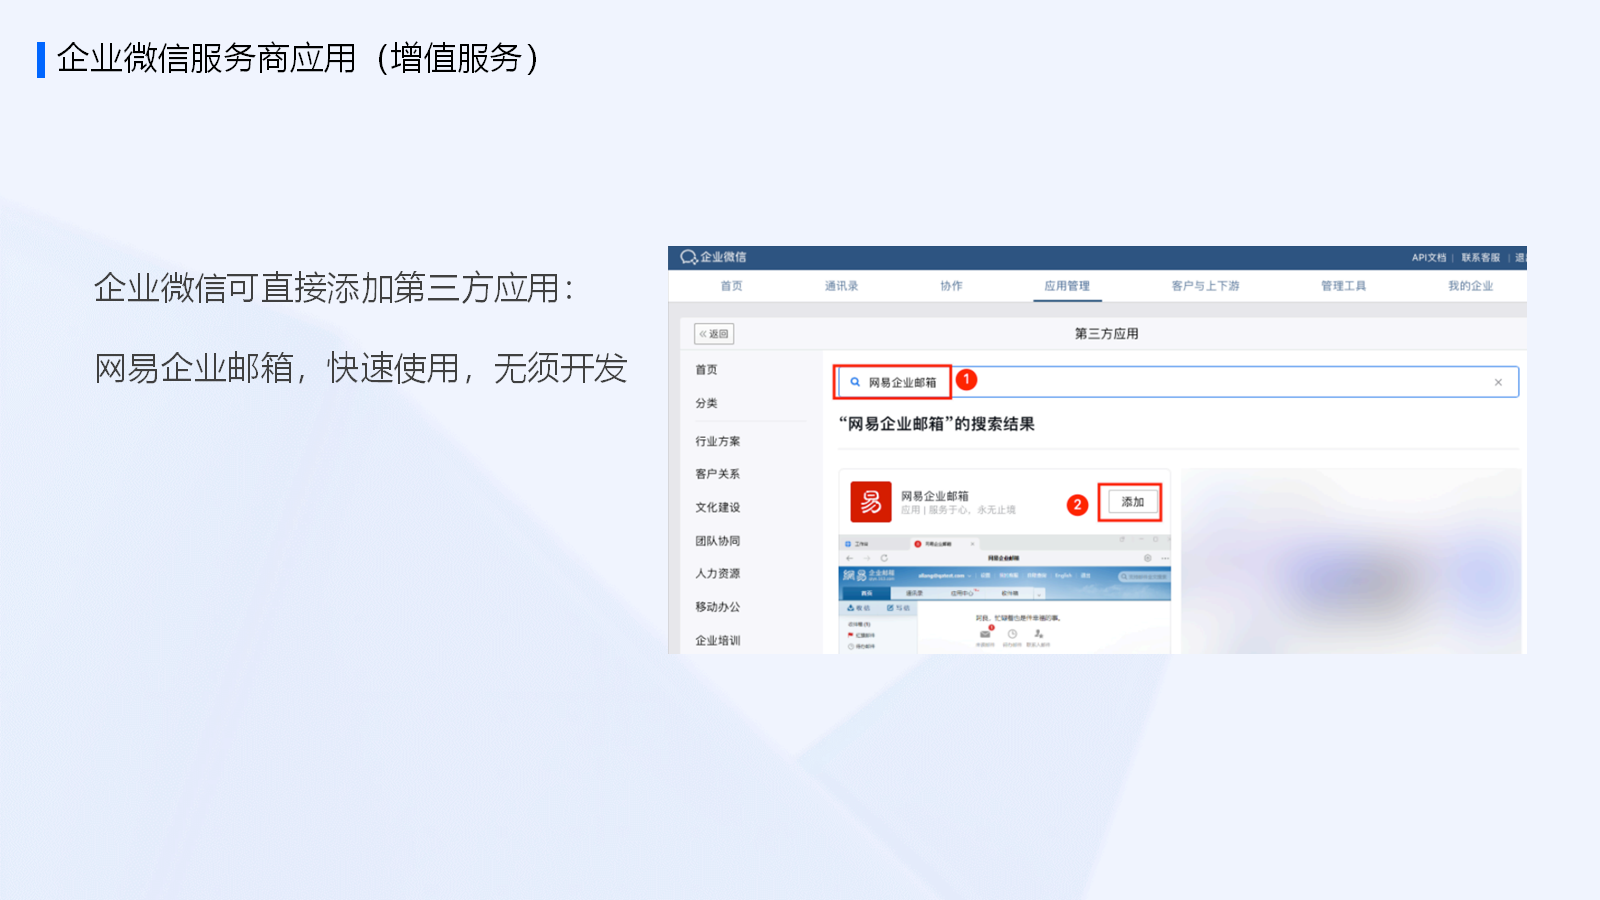The width and height of the screenshot is (1600, 900).
Task: Open the 管理工具 tab
Action: pyautogui.click(x=1343, y=286)
